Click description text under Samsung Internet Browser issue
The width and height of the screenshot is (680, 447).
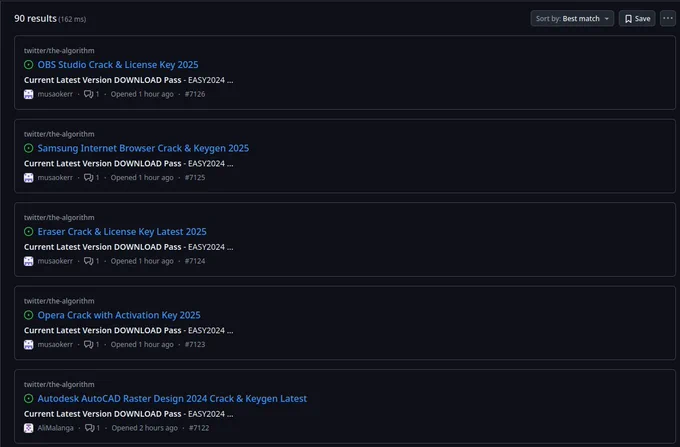(128, 164)
